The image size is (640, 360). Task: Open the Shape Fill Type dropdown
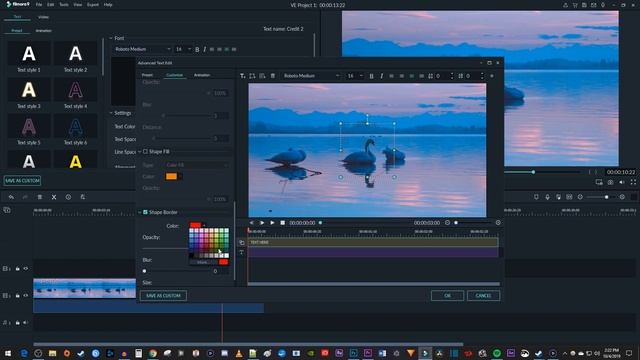pos(197,165)
